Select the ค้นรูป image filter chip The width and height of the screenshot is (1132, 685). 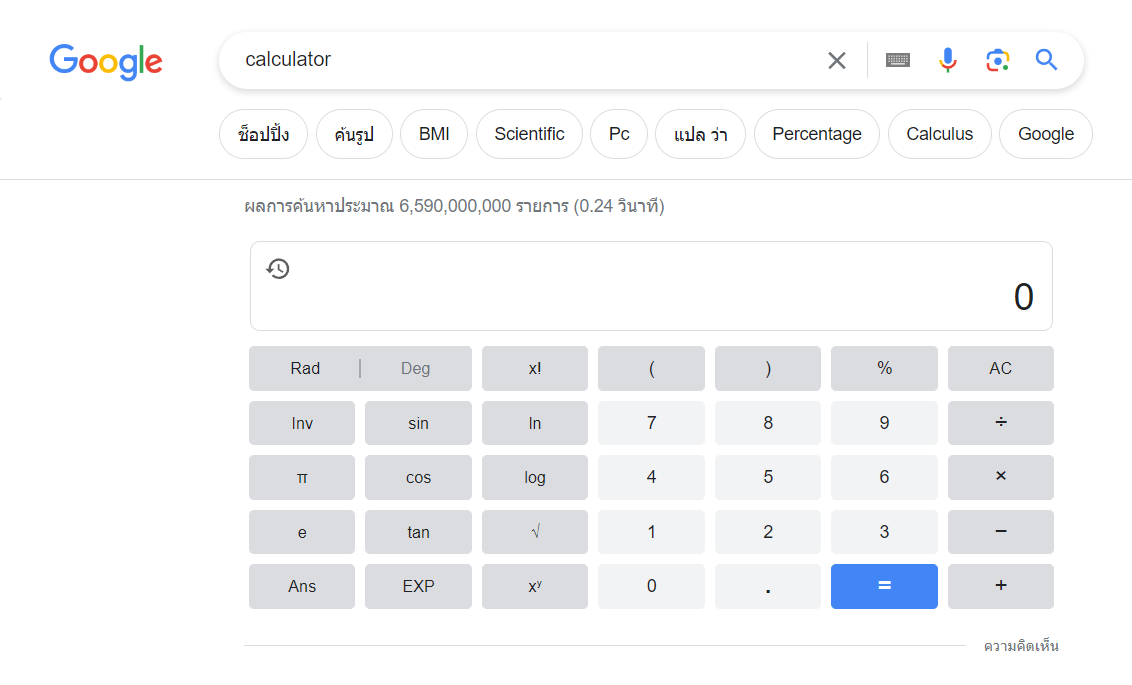(354, 134)
